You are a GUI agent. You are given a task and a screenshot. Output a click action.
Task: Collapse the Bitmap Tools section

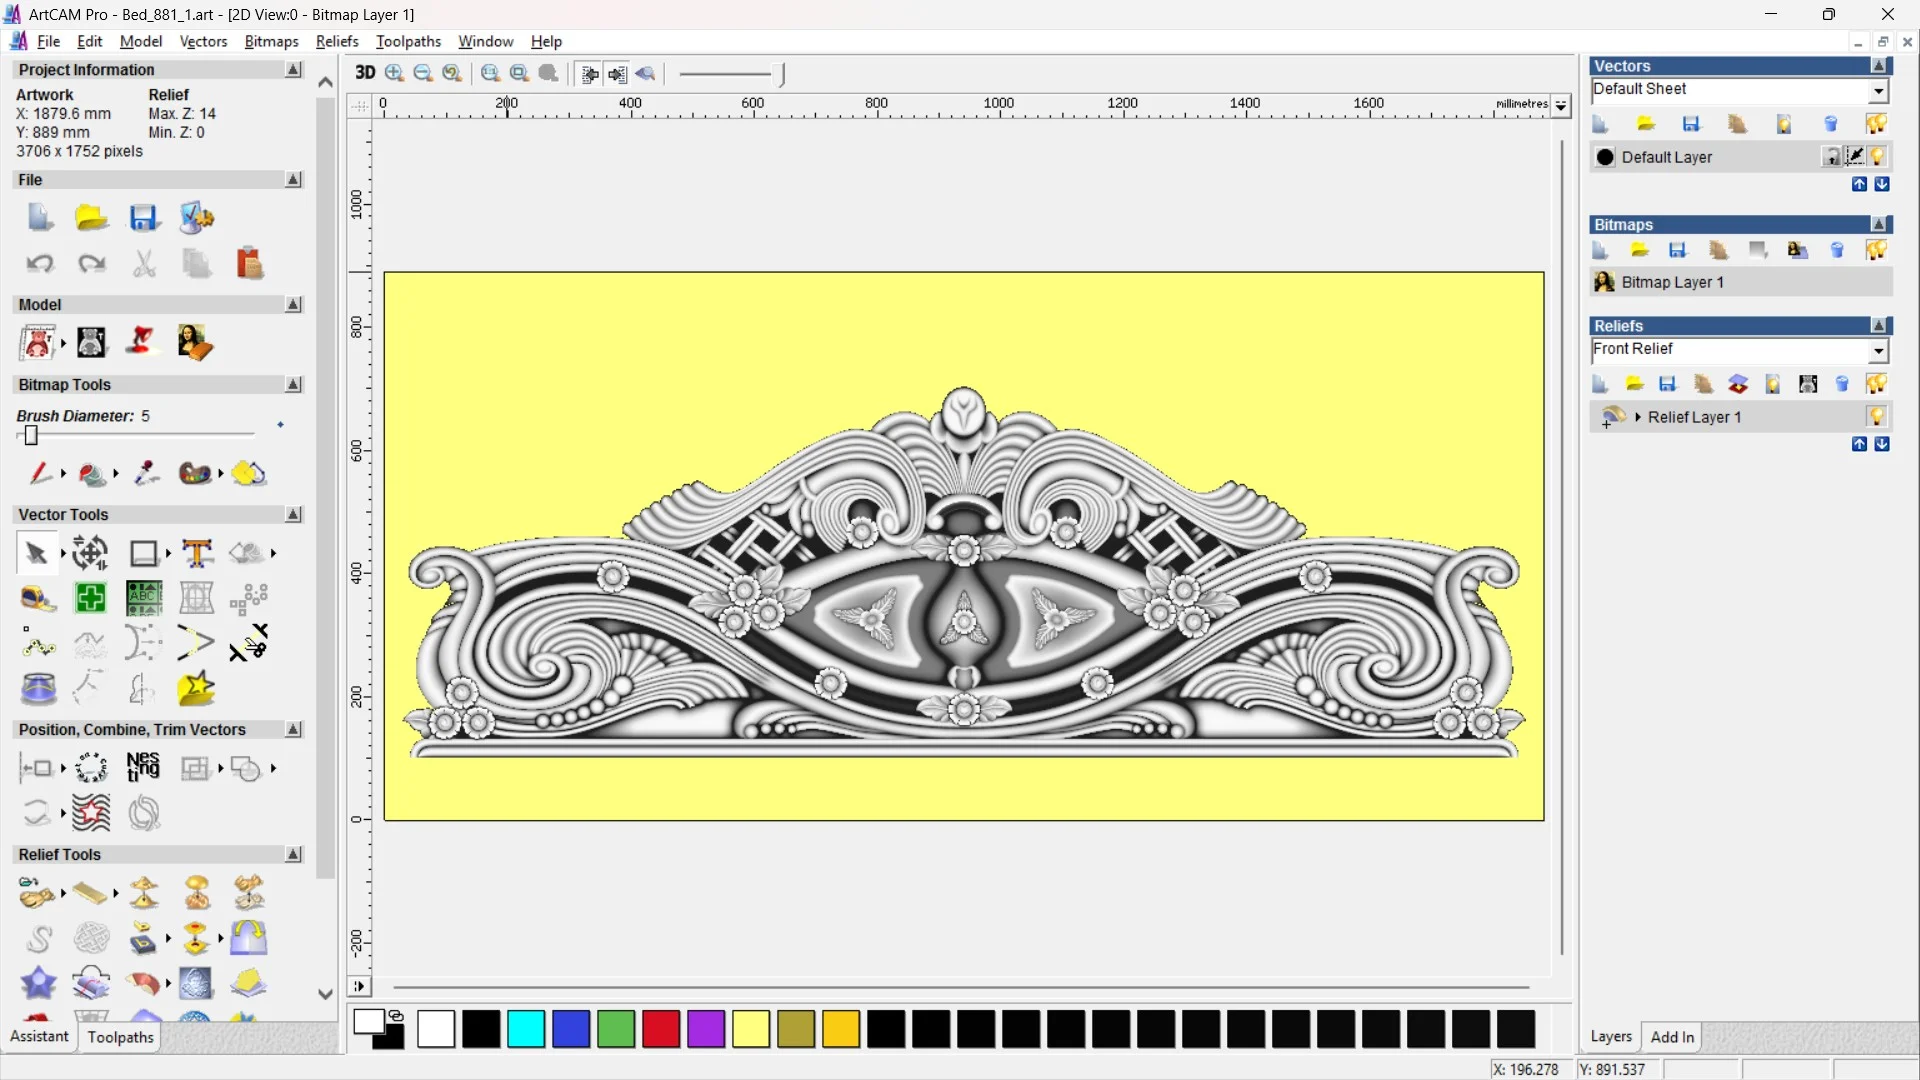point(293,385)
